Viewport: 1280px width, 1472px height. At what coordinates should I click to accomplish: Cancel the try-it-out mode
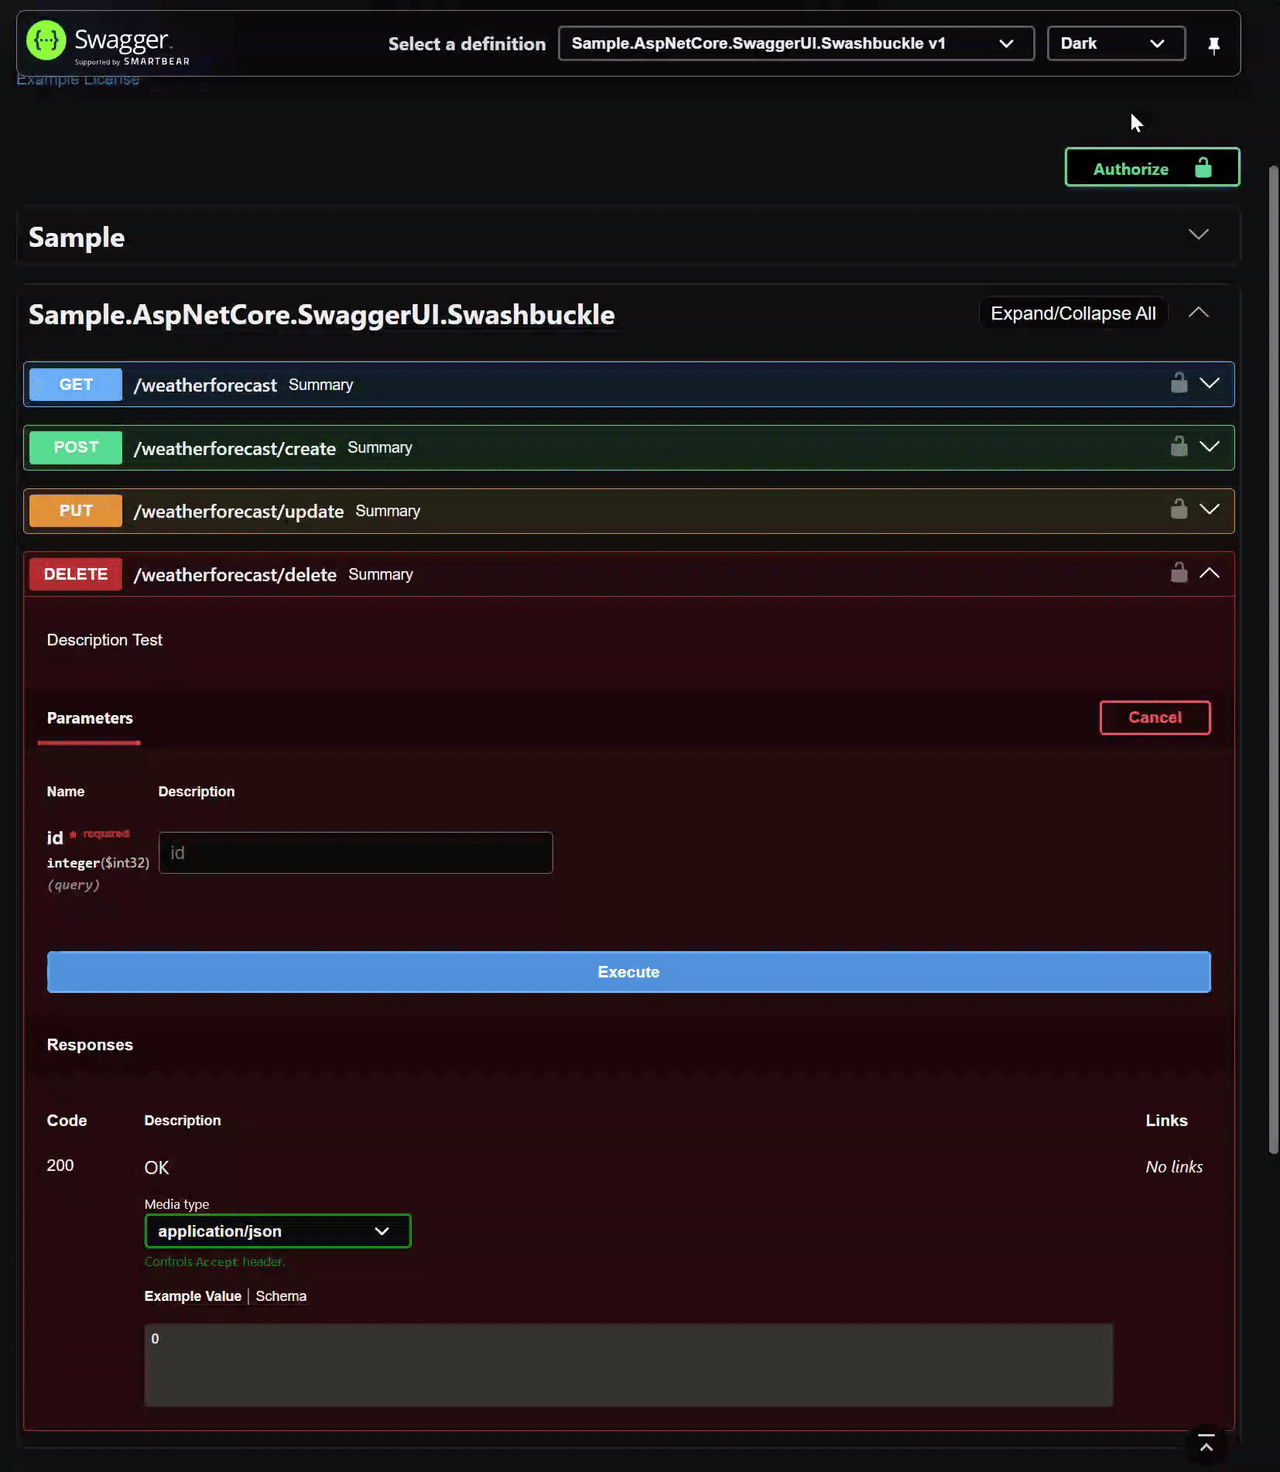click(1155, 718)
